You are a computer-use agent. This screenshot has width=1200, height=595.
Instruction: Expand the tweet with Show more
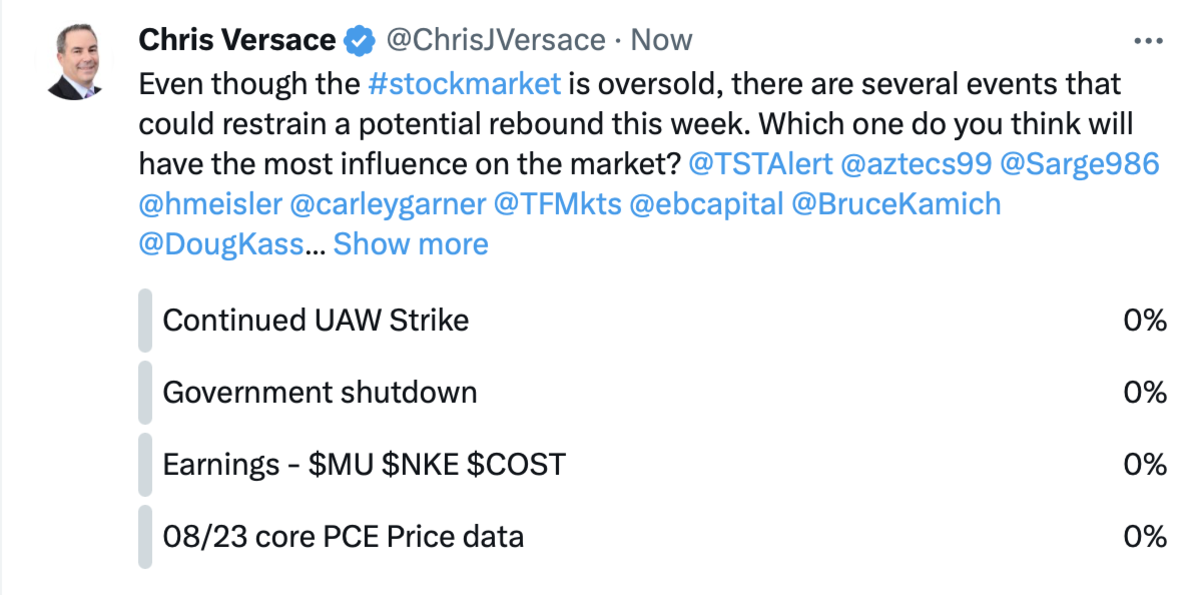coord(410,243)
